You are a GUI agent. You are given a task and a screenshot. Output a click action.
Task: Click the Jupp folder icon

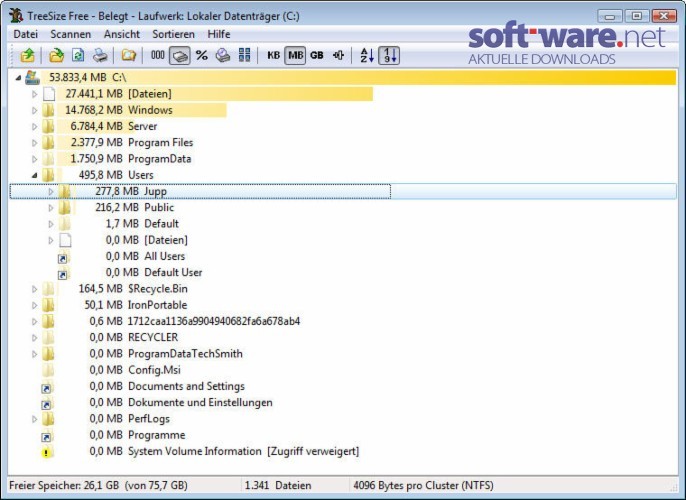point(65,191)
